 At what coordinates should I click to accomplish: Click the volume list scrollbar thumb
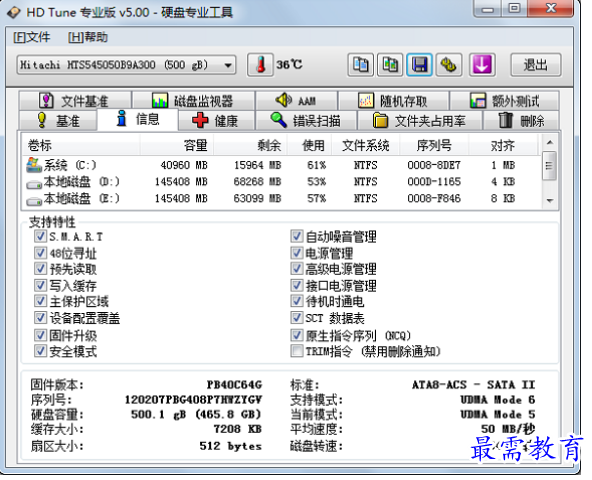pyautogui.click(x=550, y=166)
